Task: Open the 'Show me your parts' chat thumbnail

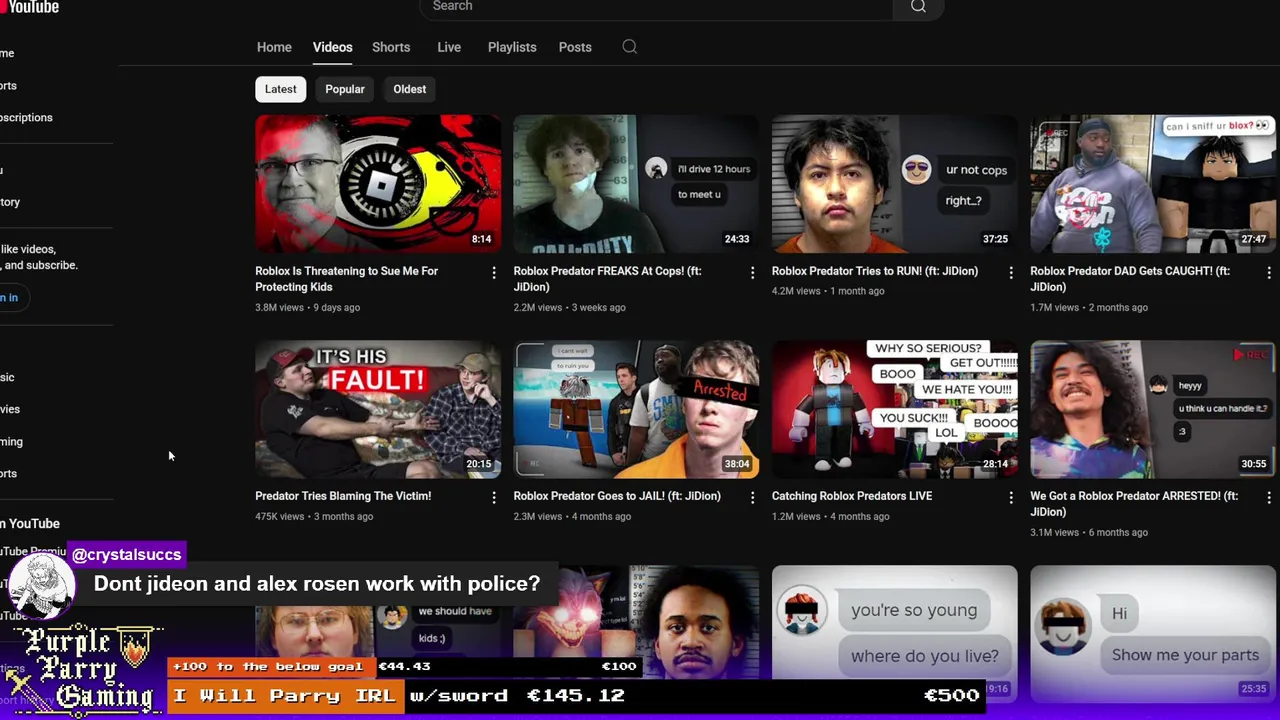Action: pos(1153,632)
